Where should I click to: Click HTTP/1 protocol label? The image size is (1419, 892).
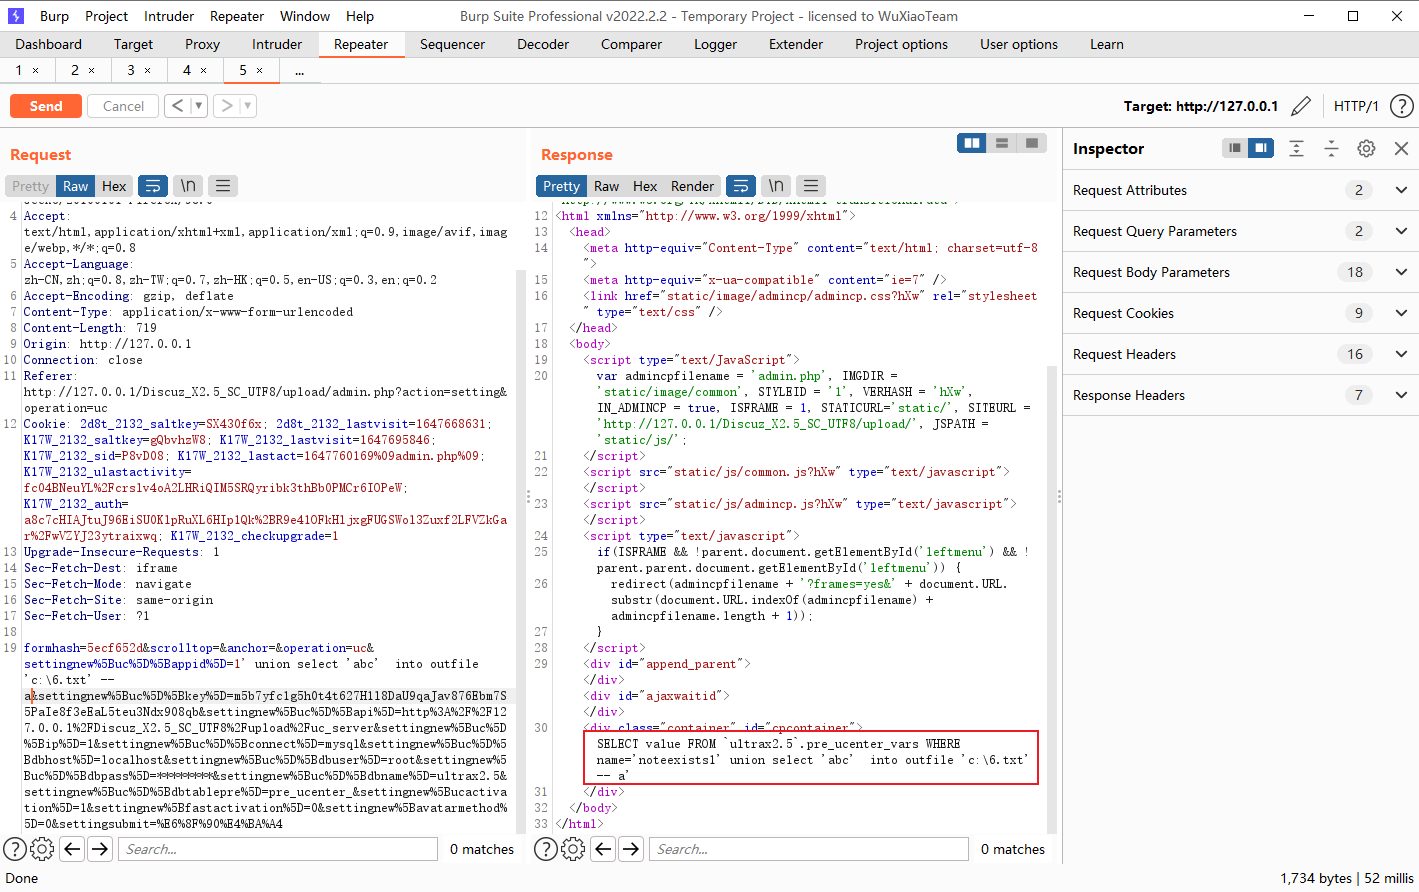[1356, 106]
